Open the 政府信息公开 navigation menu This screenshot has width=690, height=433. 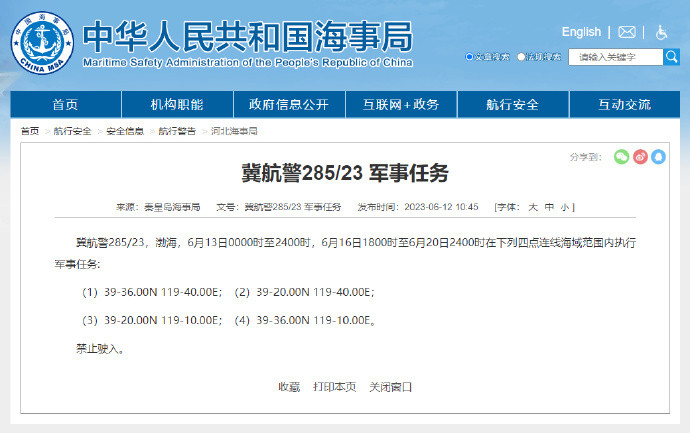[x=289, y=104]
